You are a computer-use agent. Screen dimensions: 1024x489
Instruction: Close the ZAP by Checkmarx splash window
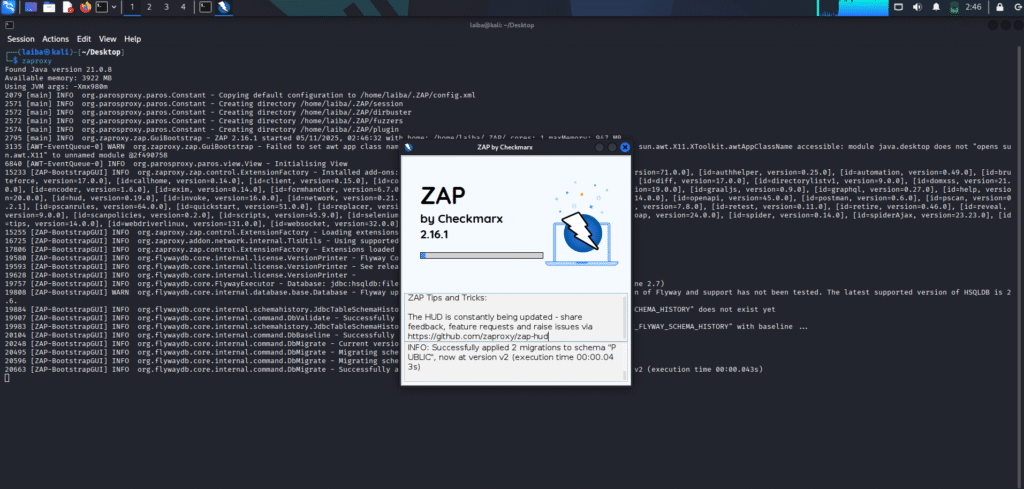pos(625,147)
